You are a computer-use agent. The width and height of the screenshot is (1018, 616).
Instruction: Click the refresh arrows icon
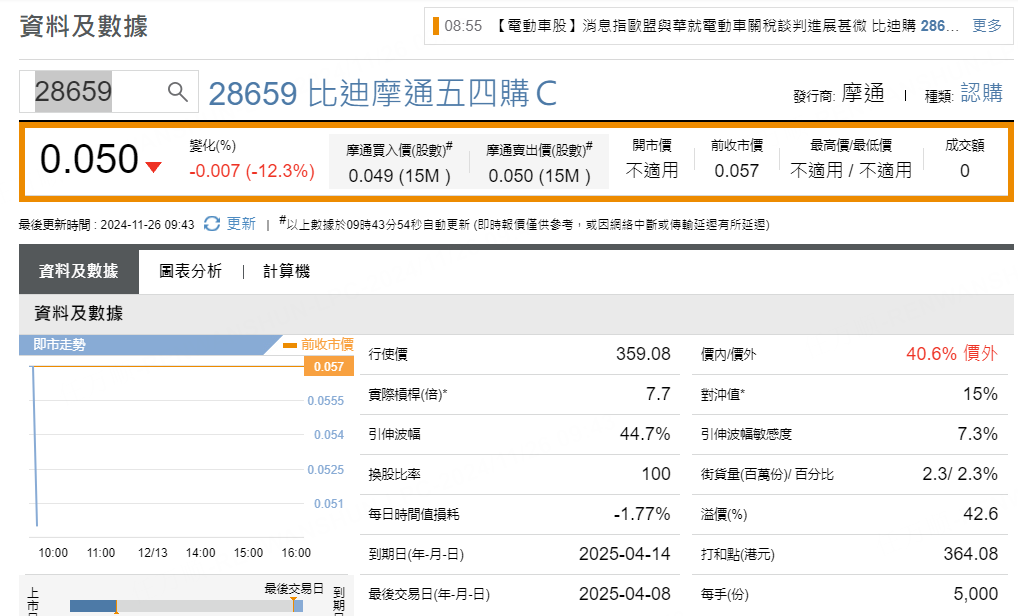212,224
